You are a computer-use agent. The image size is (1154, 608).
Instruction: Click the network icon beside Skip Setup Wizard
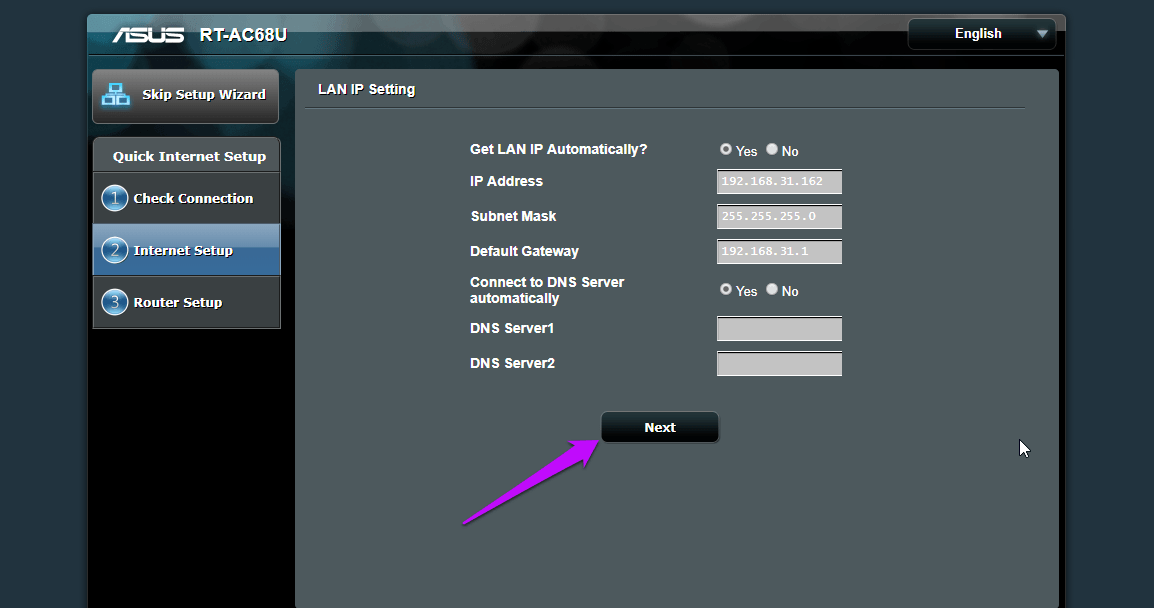pos(116,94)
